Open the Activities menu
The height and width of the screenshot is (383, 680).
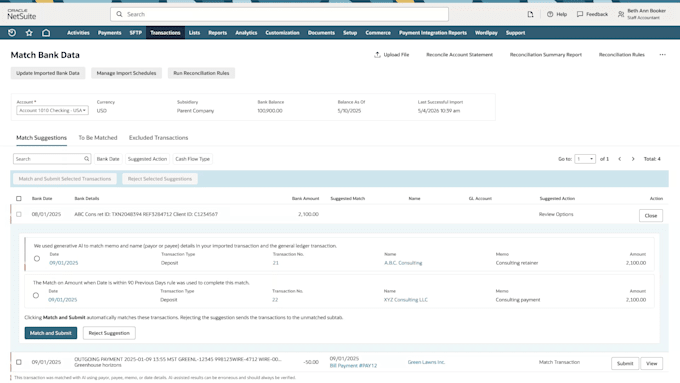(x=78, y=33)
